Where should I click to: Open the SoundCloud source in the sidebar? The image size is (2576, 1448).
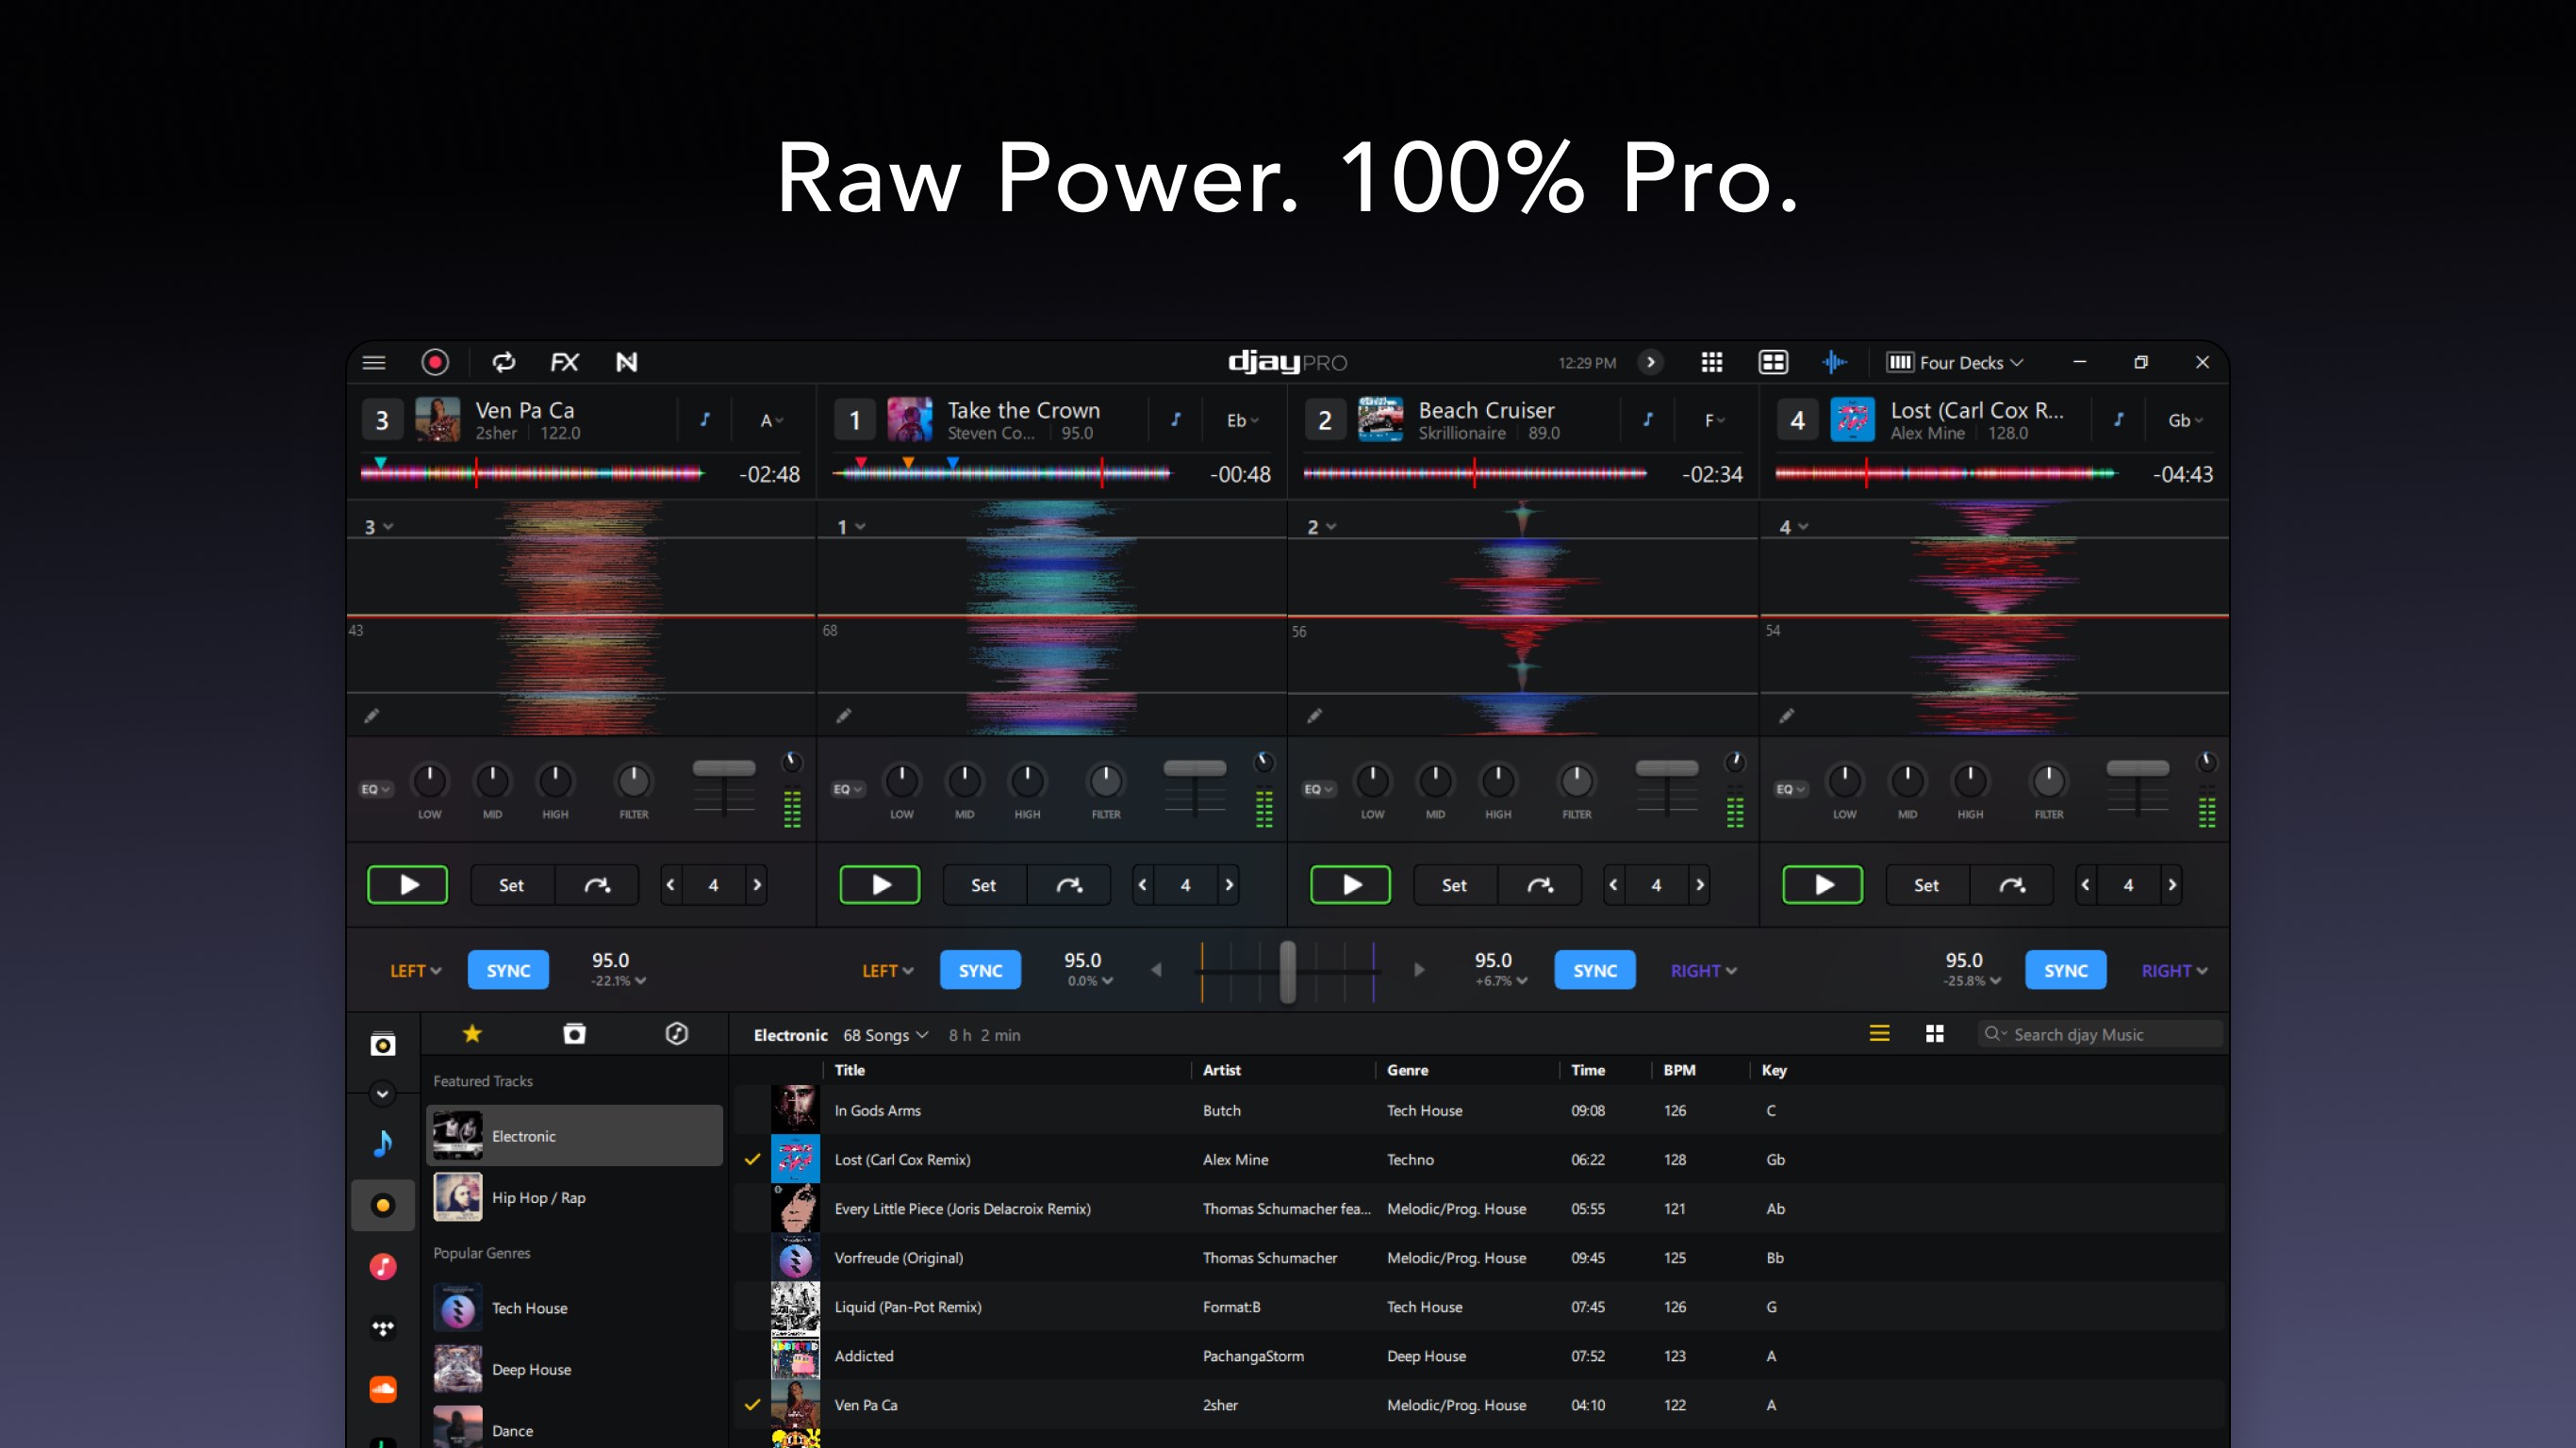pyautogui.click(x=383, y=1390)
